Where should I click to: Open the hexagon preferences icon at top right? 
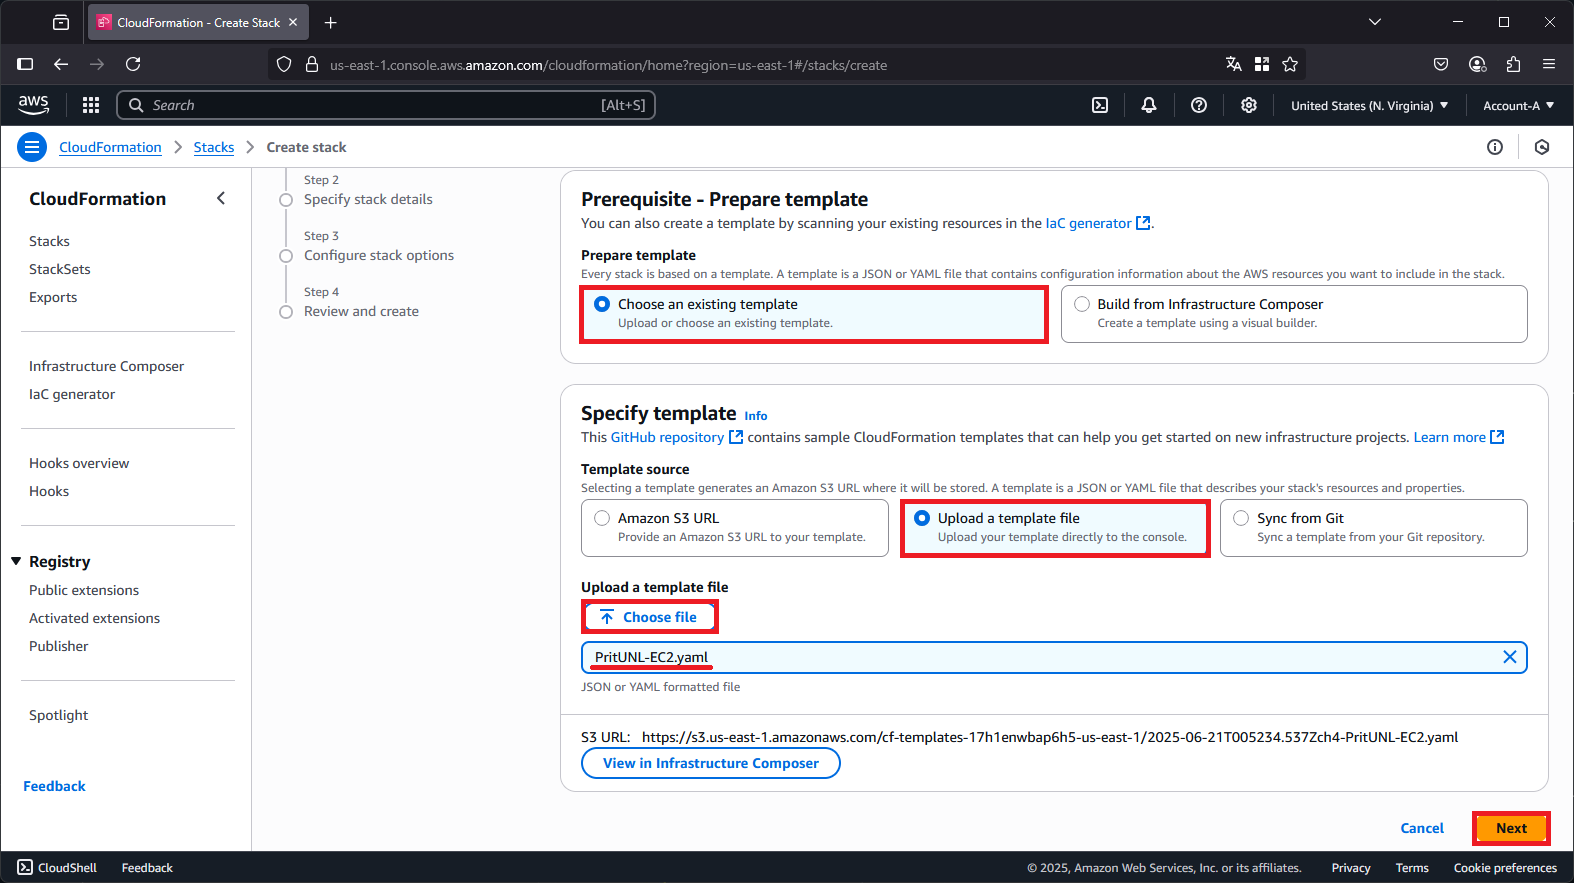pyautogui.click(x=1542, y=147)
